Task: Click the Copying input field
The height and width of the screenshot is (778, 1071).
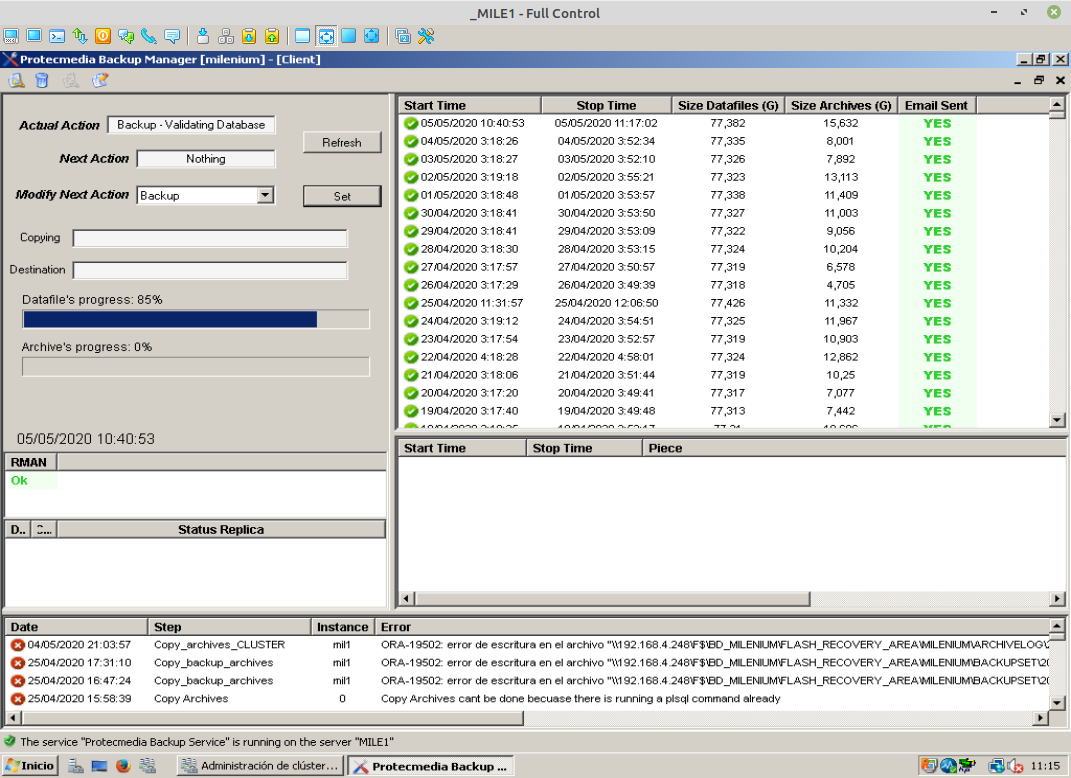Action: 210,238
